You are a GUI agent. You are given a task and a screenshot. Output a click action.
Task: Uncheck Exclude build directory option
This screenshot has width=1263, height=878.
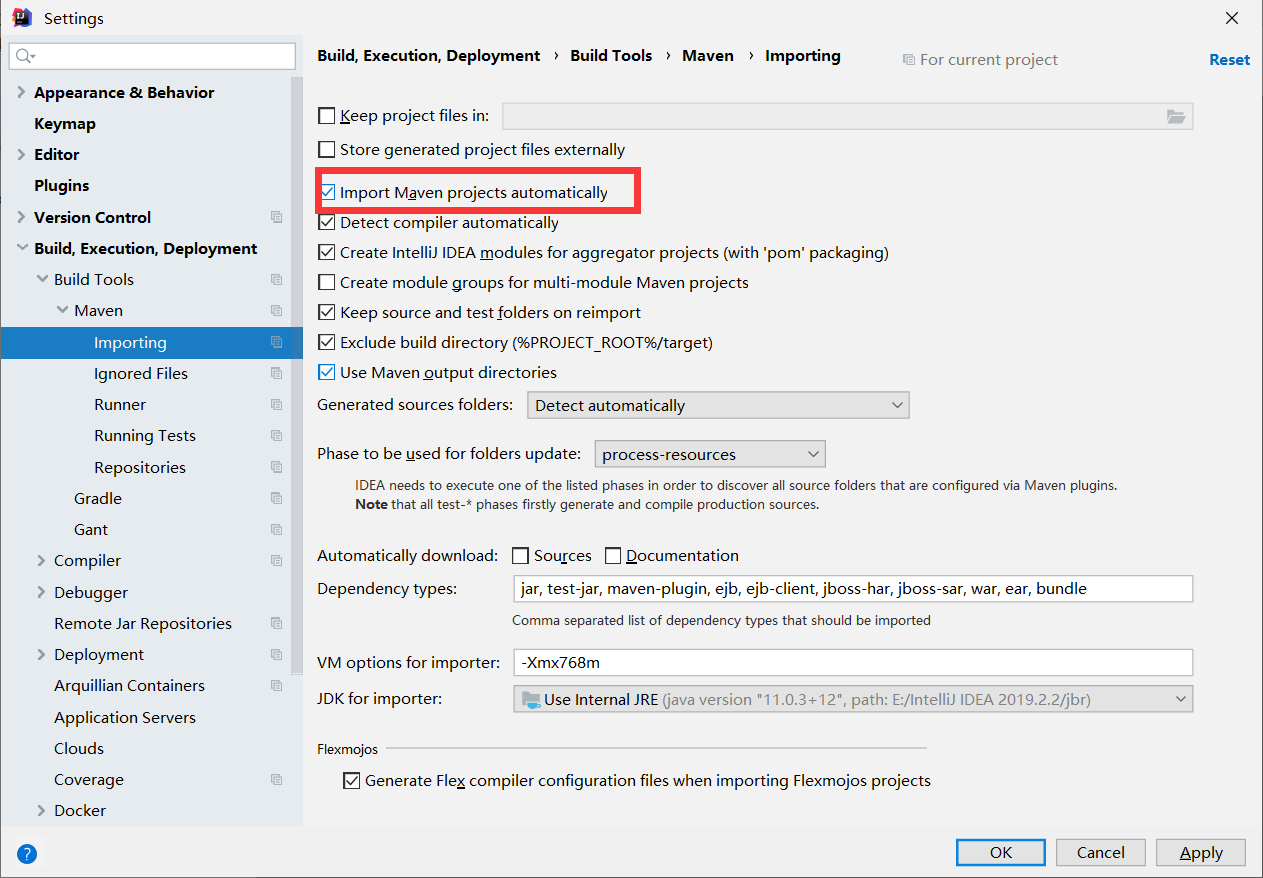326,342
